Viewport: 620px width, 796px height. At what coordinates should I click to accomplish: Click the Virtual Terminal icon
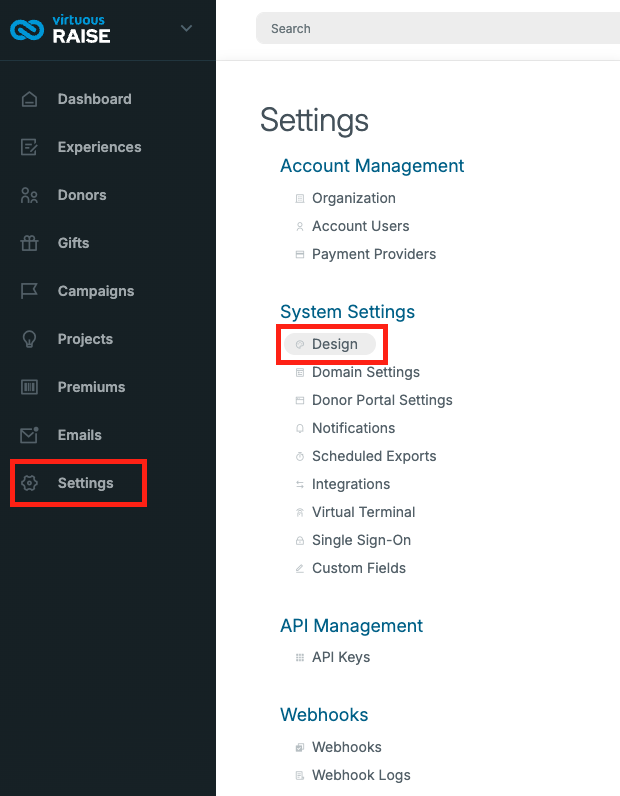[300, 512]
